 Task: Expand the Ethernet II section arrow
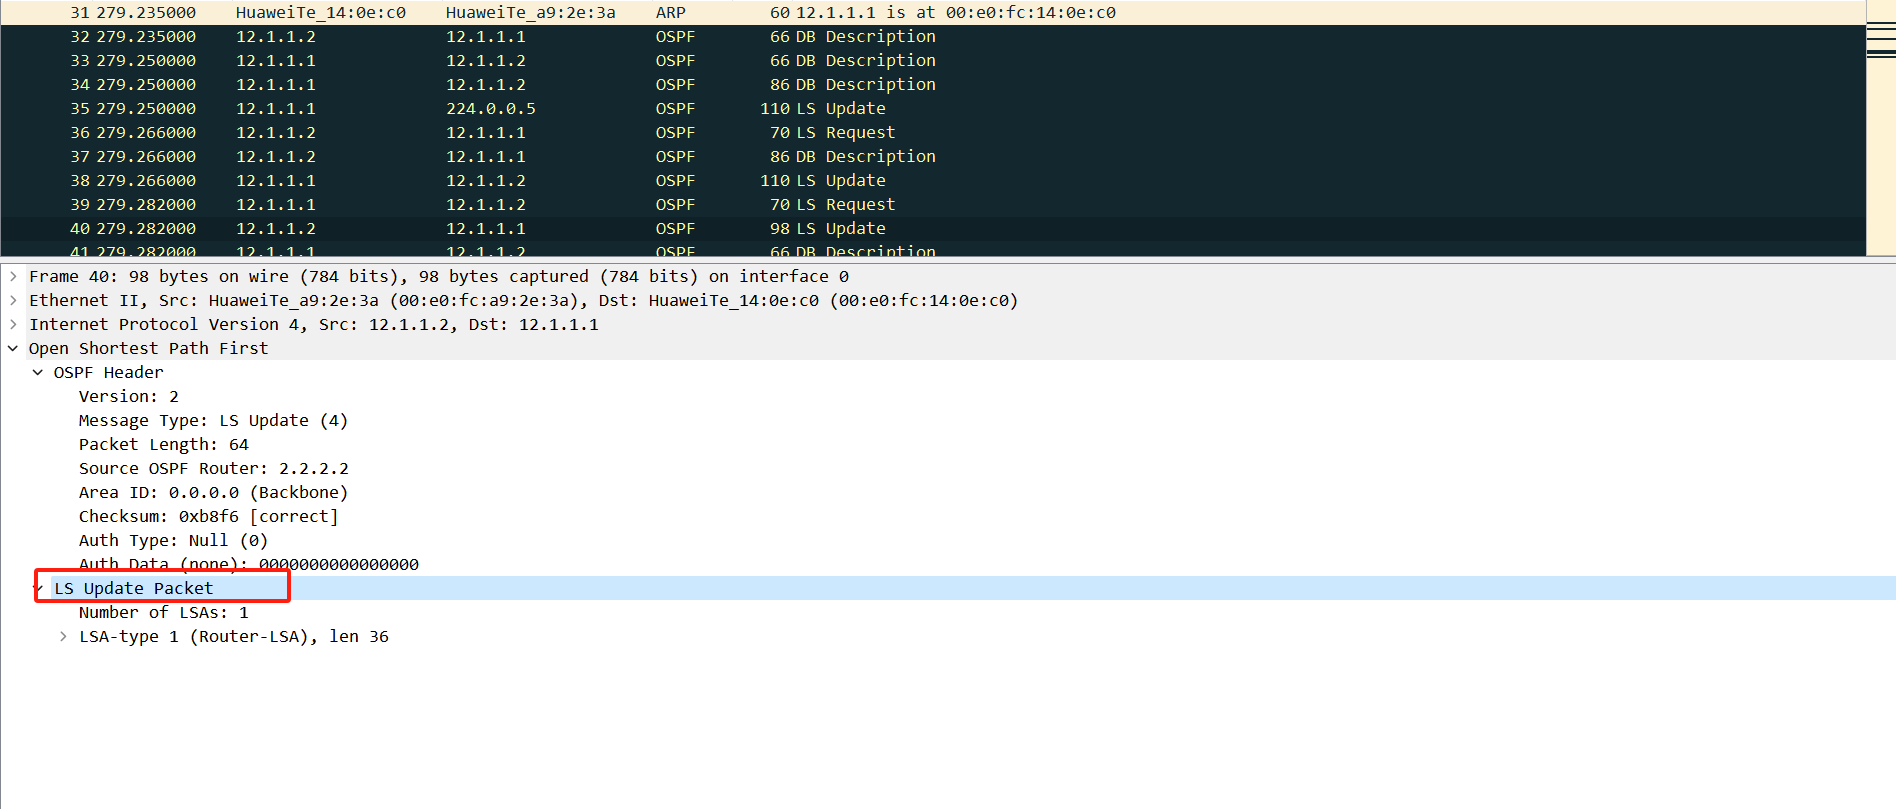coord(13,300)
